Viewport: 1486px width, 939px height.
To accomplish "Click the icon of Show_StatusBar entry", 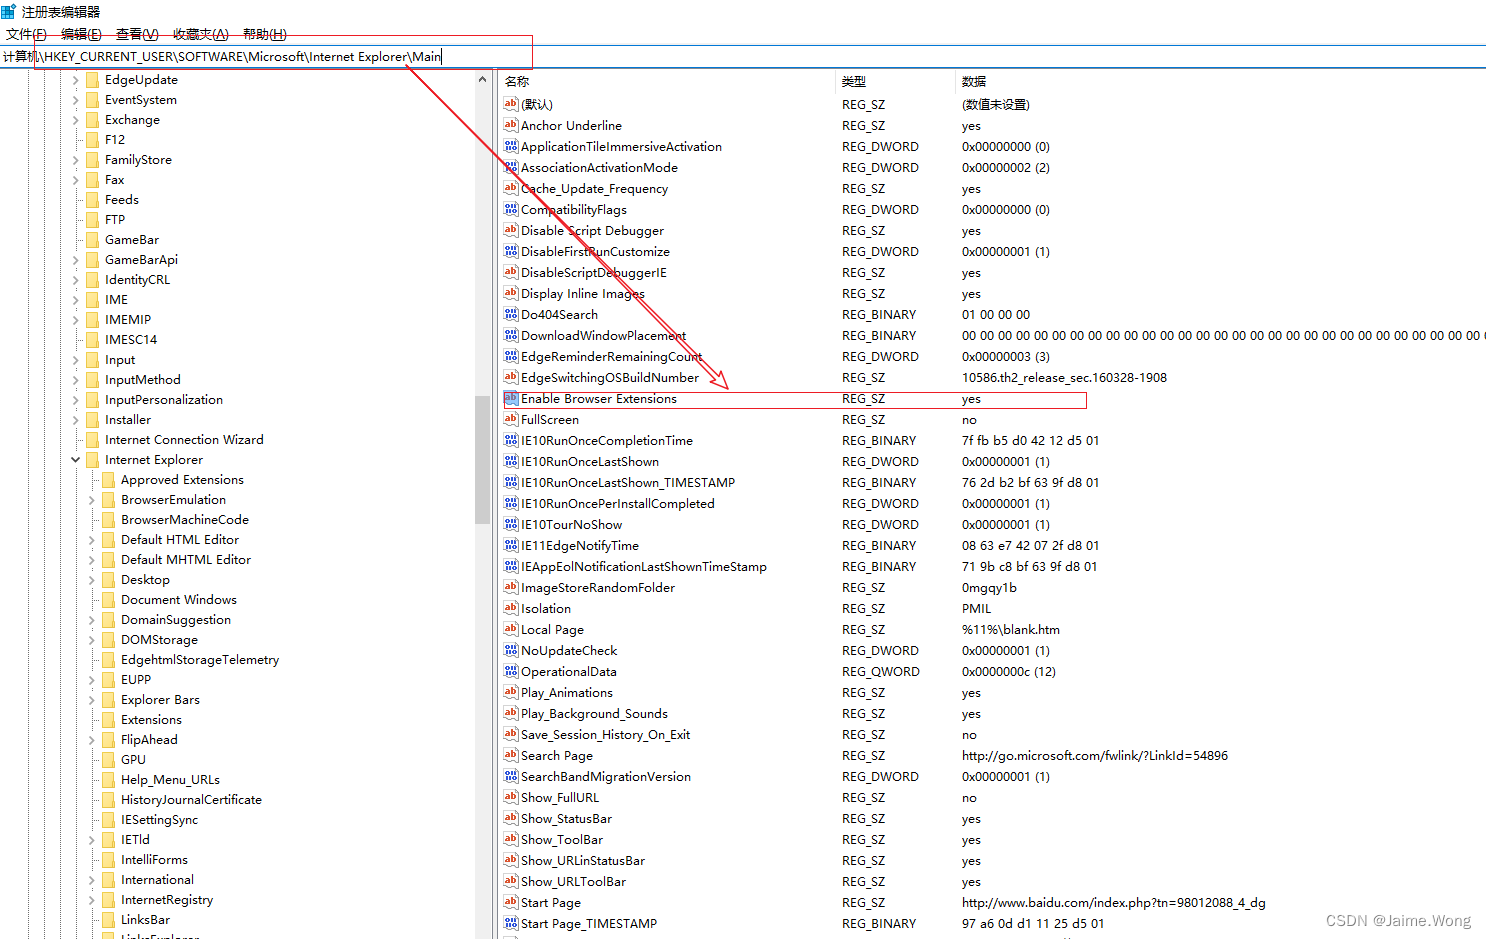I will (511, 818).
